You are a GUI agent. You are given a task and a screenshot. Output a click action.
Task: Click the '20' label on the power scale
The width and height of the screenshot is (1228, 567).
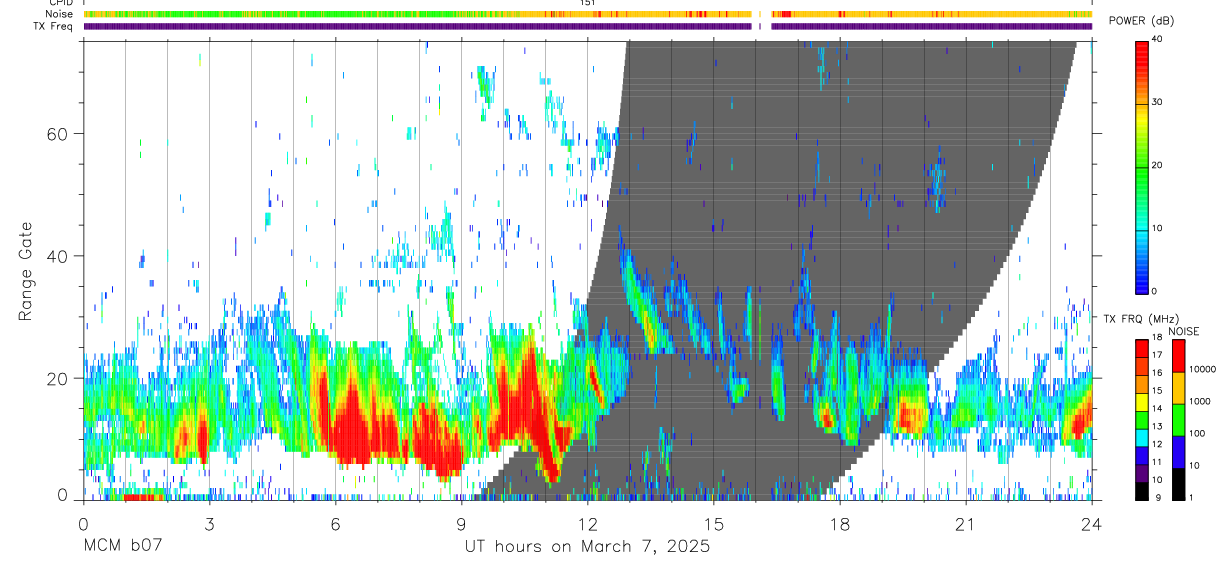point(1158,165)
